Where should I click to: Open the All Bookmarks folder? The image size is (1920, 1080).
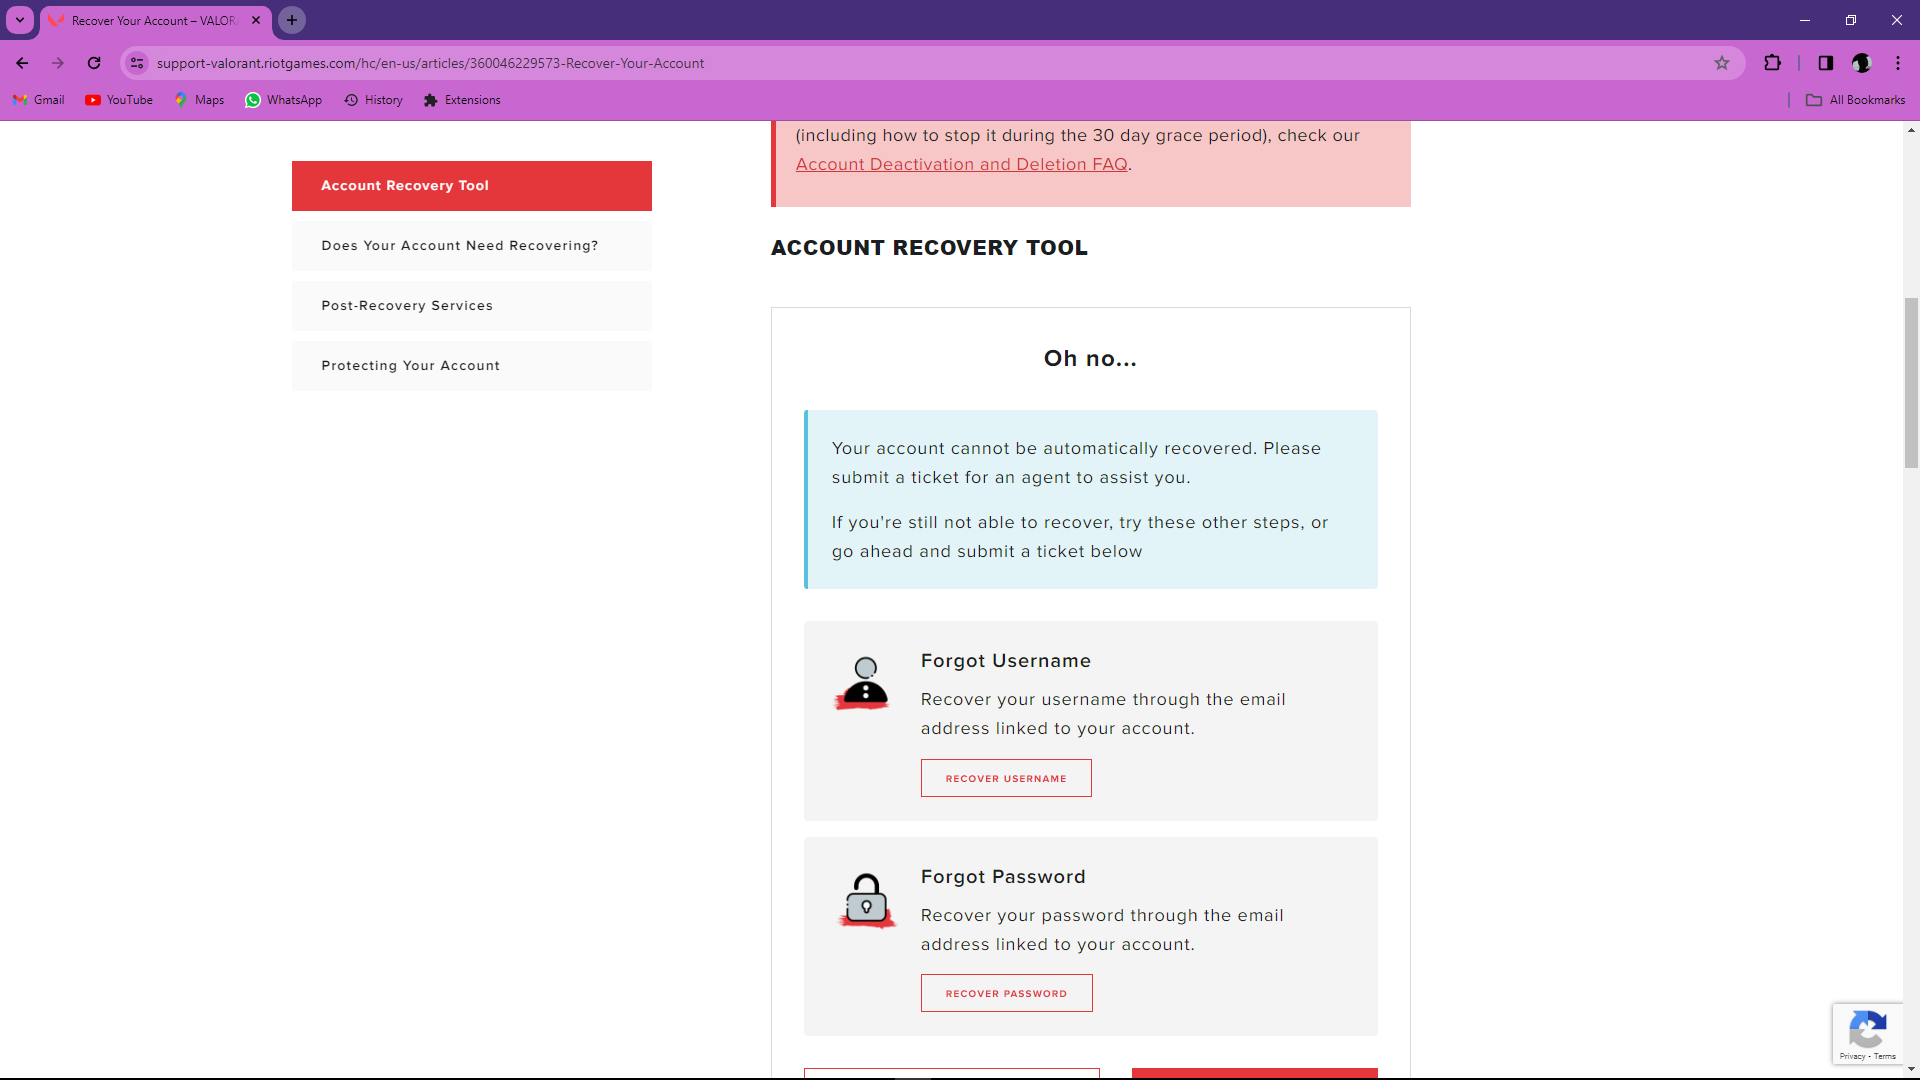(1855, 100)
